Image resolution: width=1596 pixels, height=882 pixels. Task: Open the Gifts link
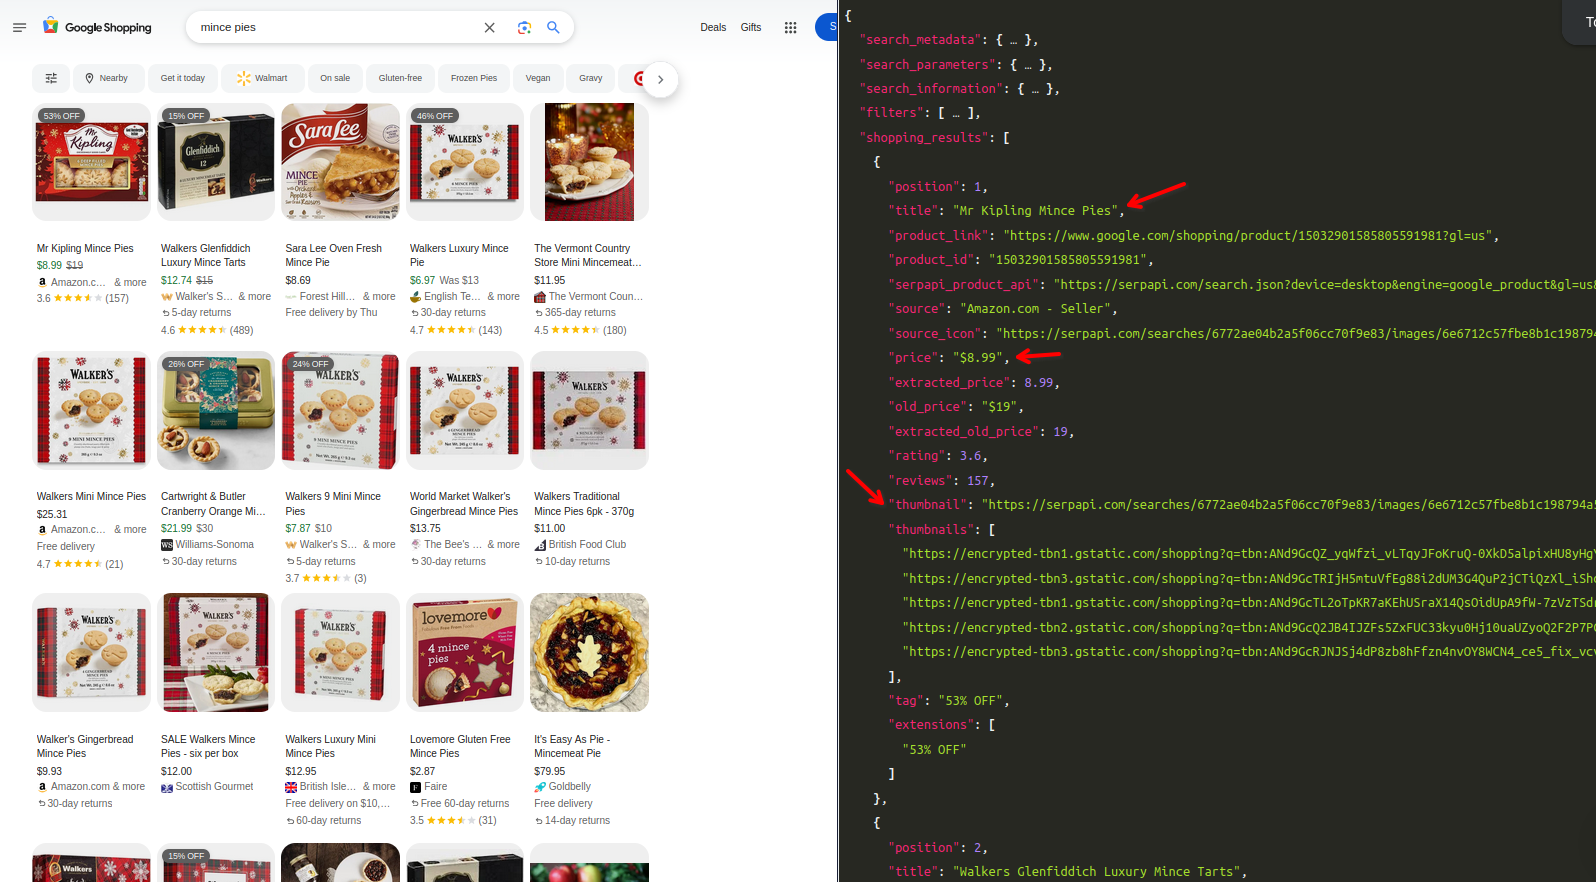tap(751, 27)
